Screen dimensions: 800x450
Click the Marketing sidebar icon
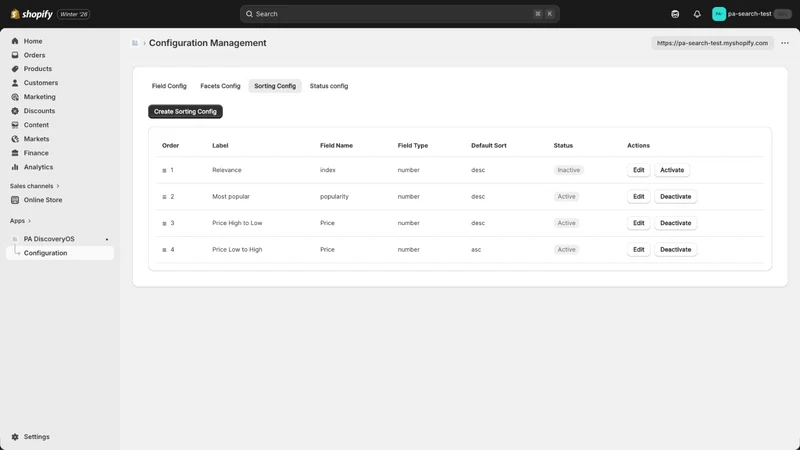(15, 97)
